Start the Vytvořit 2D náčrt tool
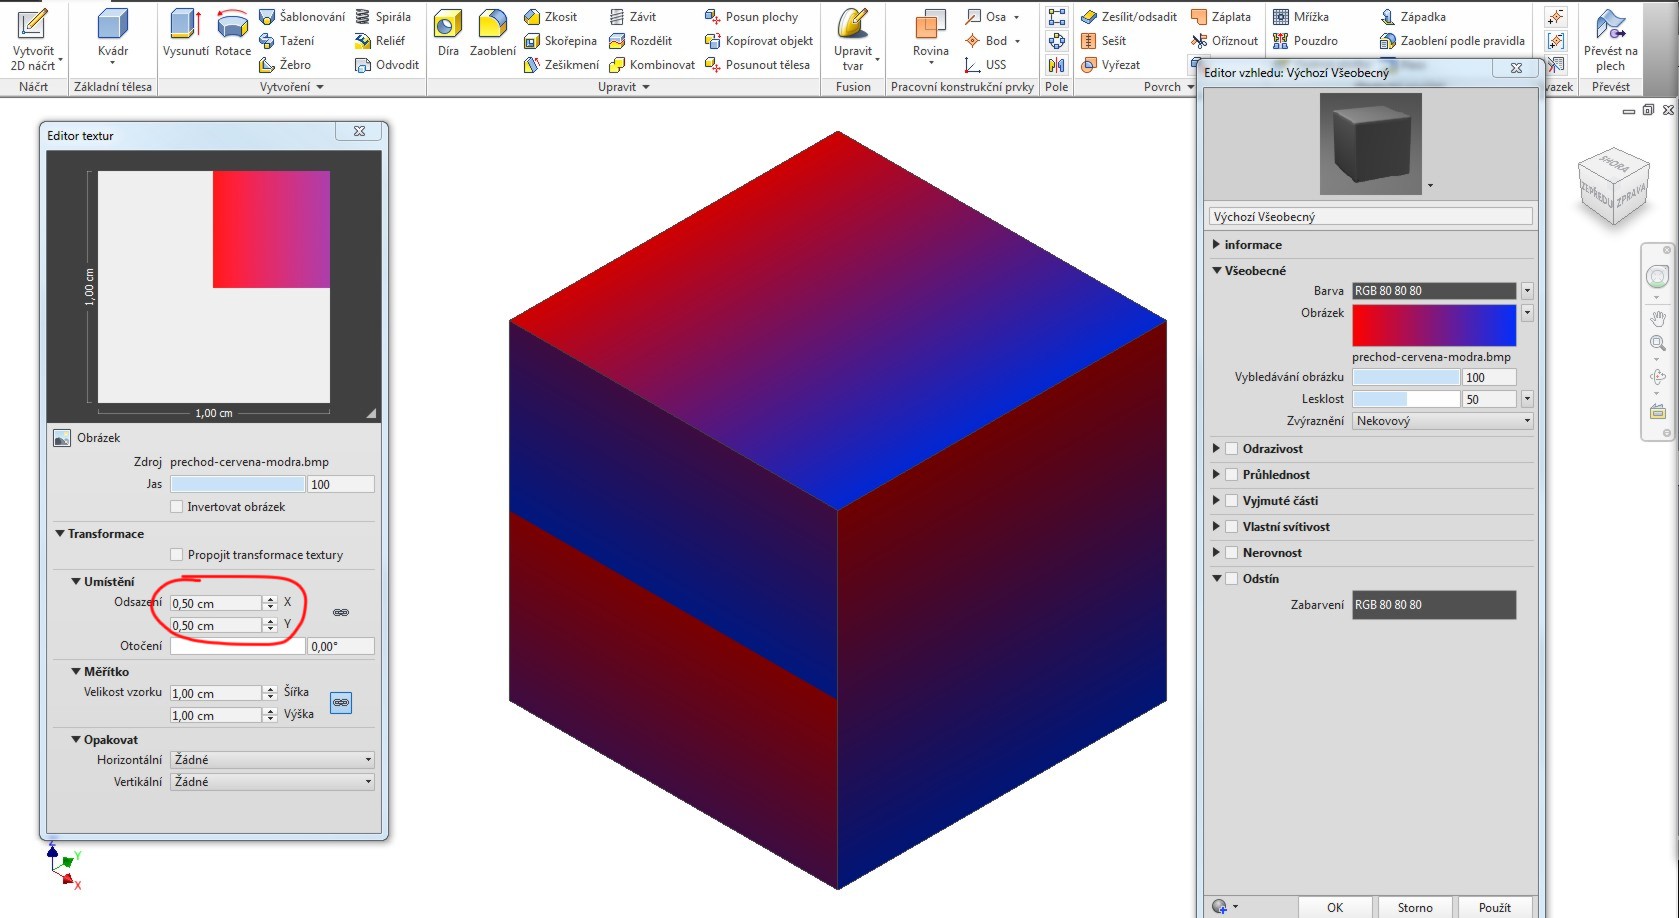The image size is (1679, 918). point(34,40)
